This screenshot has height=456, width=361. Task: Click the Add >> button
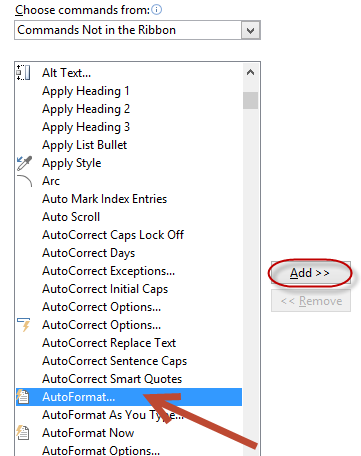pos(311,273)
